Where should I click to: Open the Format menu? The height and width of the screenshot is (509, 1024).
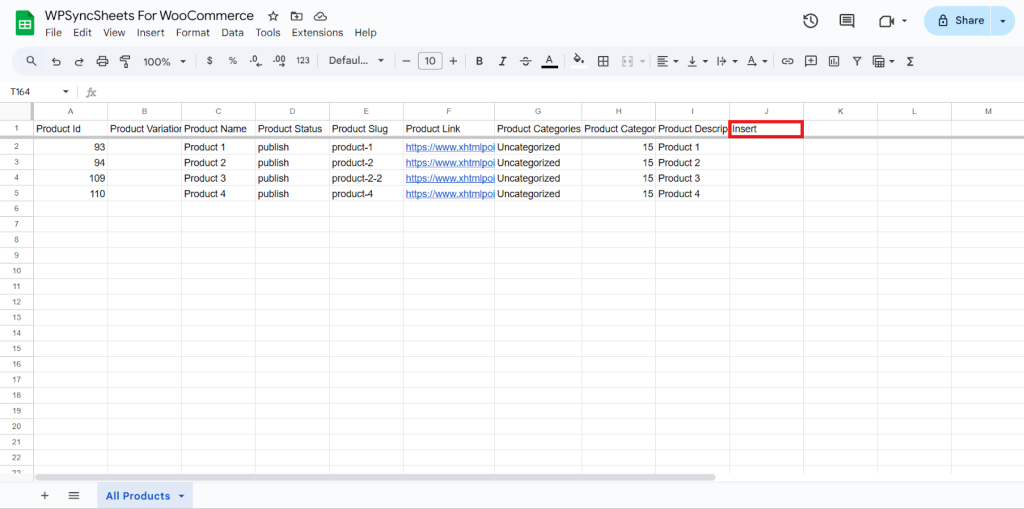193,33
